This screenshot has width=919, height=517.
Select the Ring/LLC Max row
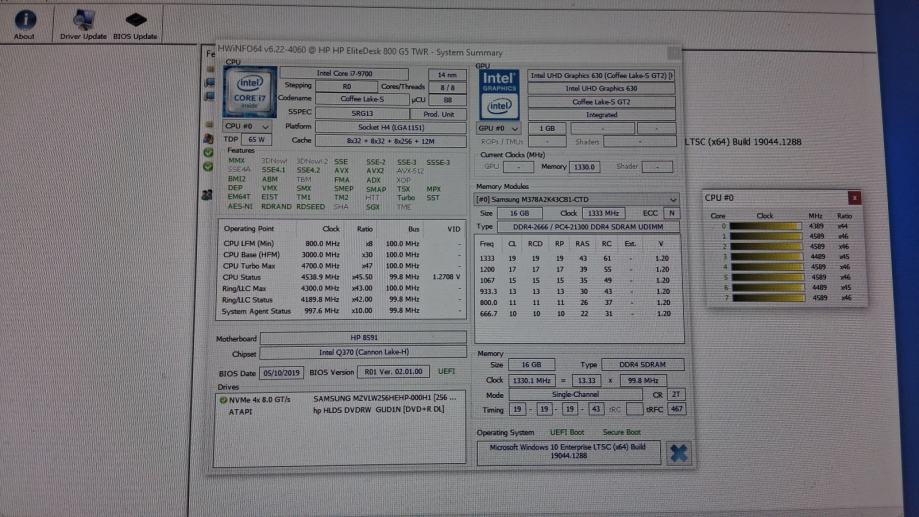point(341,288)
